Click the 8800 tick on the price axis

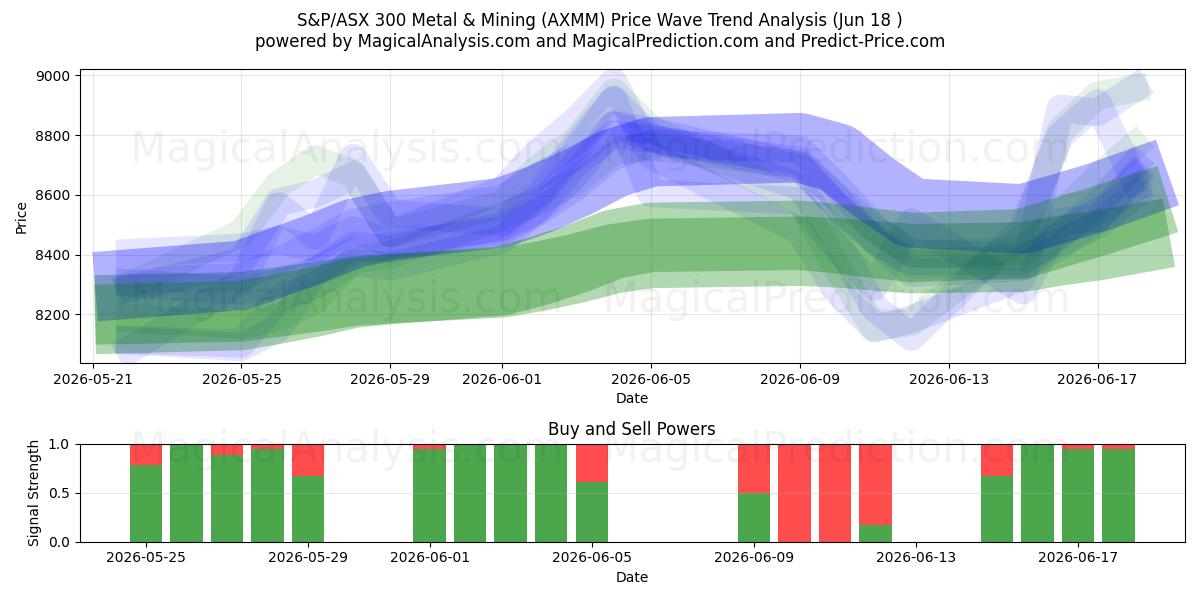pyautogui.click(x=54, y=136)
